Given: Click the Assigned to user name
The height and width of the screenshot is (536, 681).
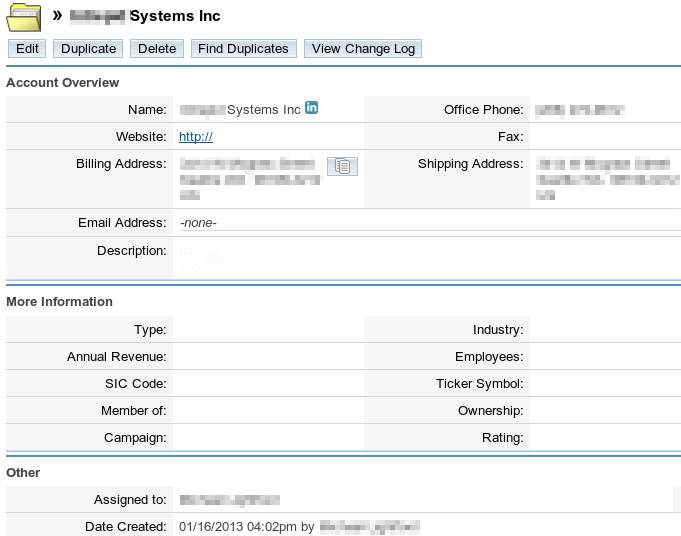Looking at the screenshot, I should (x=229, y=499).
